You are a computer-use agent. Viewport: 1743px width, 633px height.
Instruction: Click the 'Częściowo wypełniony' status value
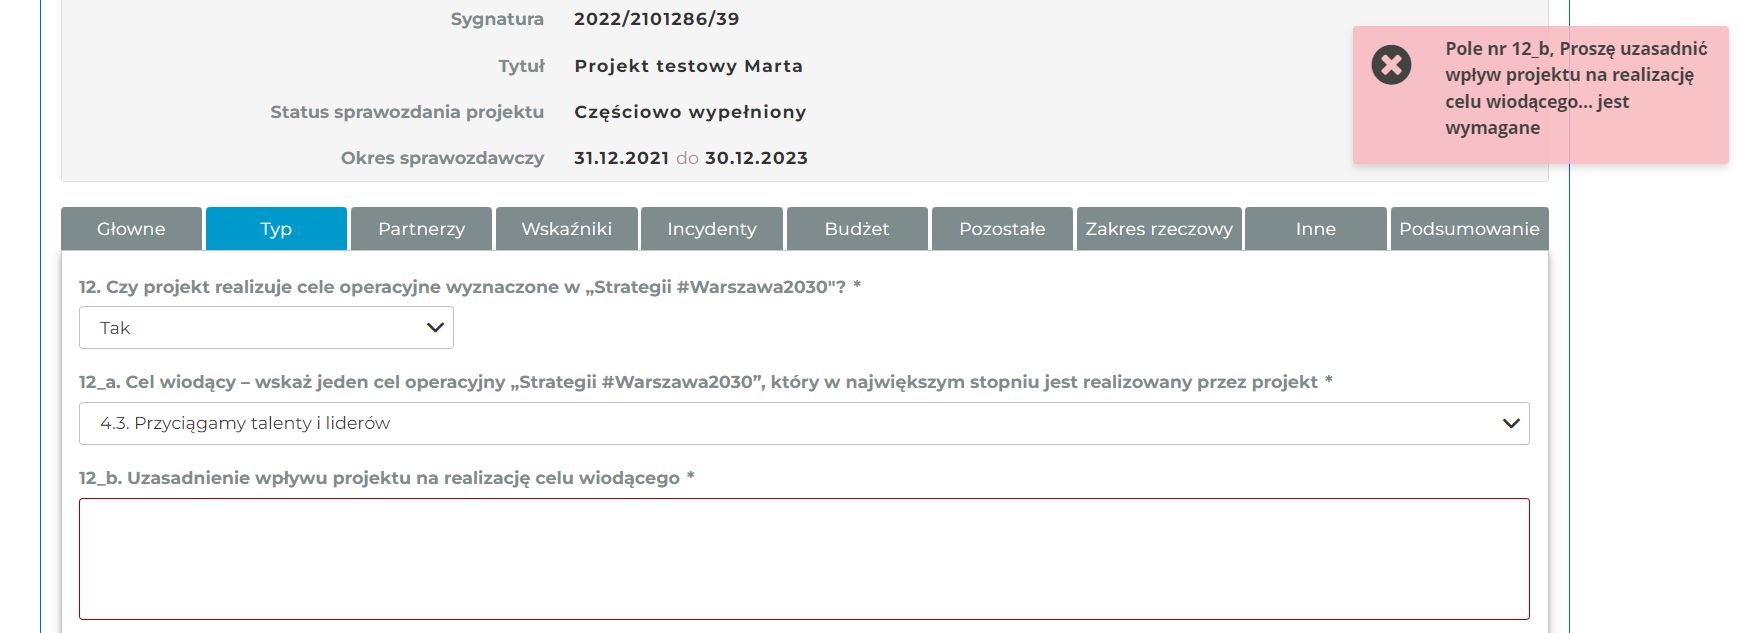coord(690,112)
